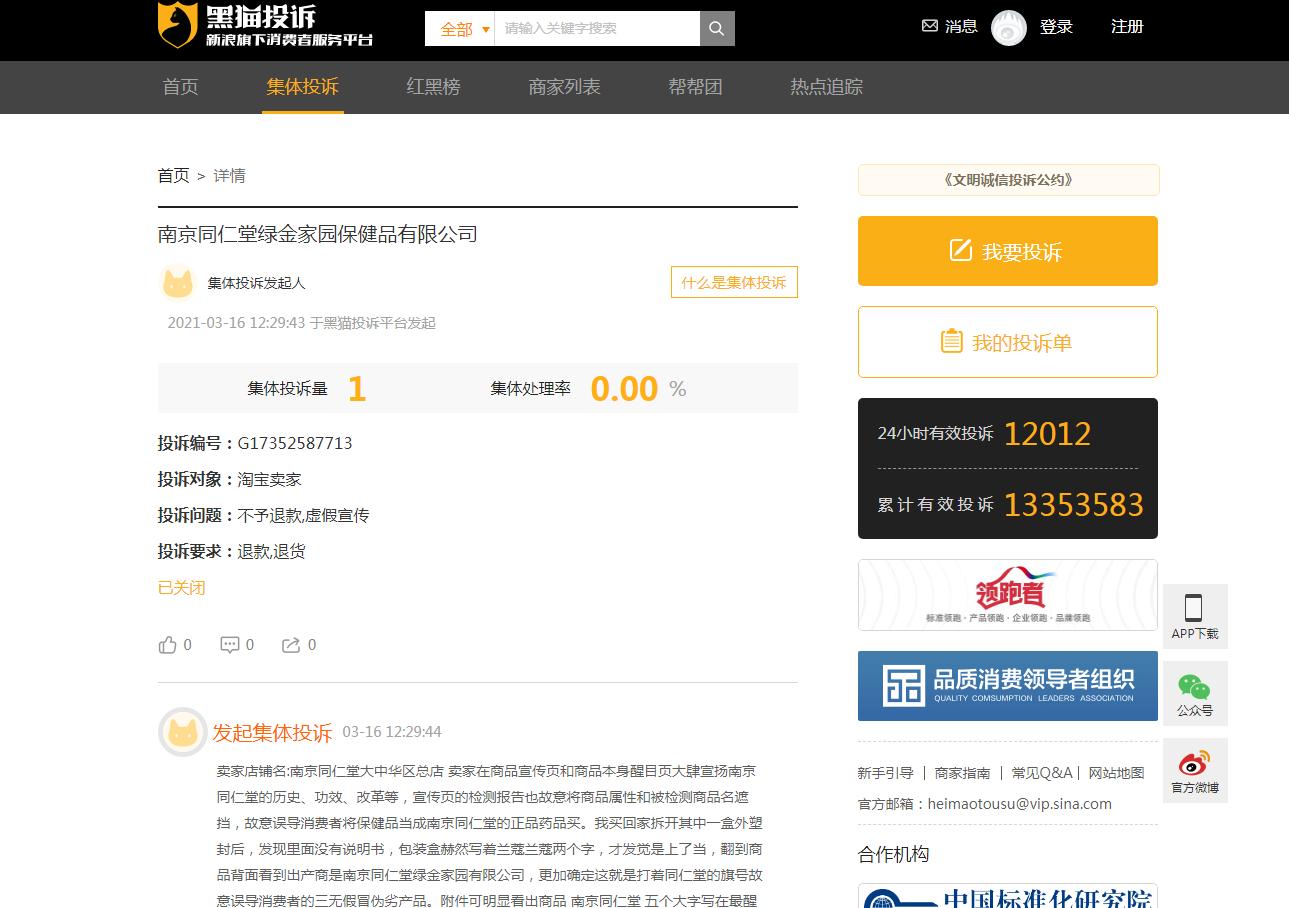Open the 消息 message icon
This screenshot has height=908, width=1289.
point(948,27)
